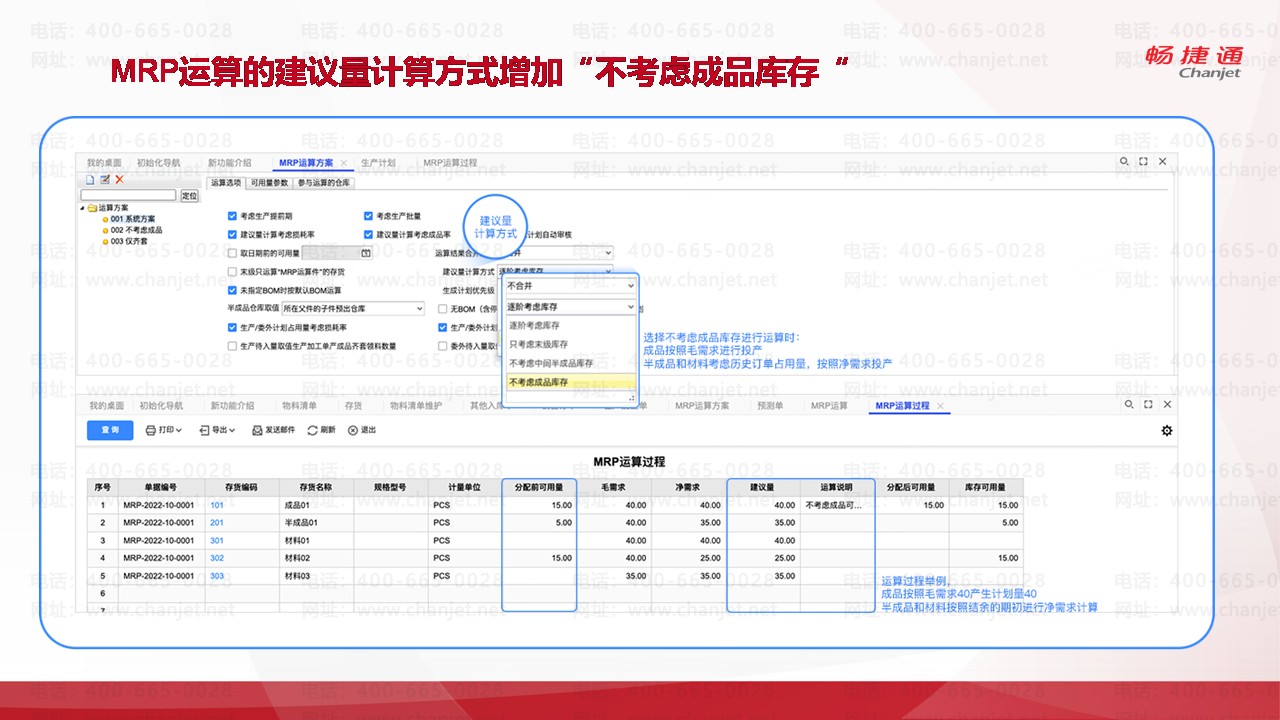Click the 导出 export icon
Image resolution: width=1280 pixels, height=720 pixels.
click(205, 430)
